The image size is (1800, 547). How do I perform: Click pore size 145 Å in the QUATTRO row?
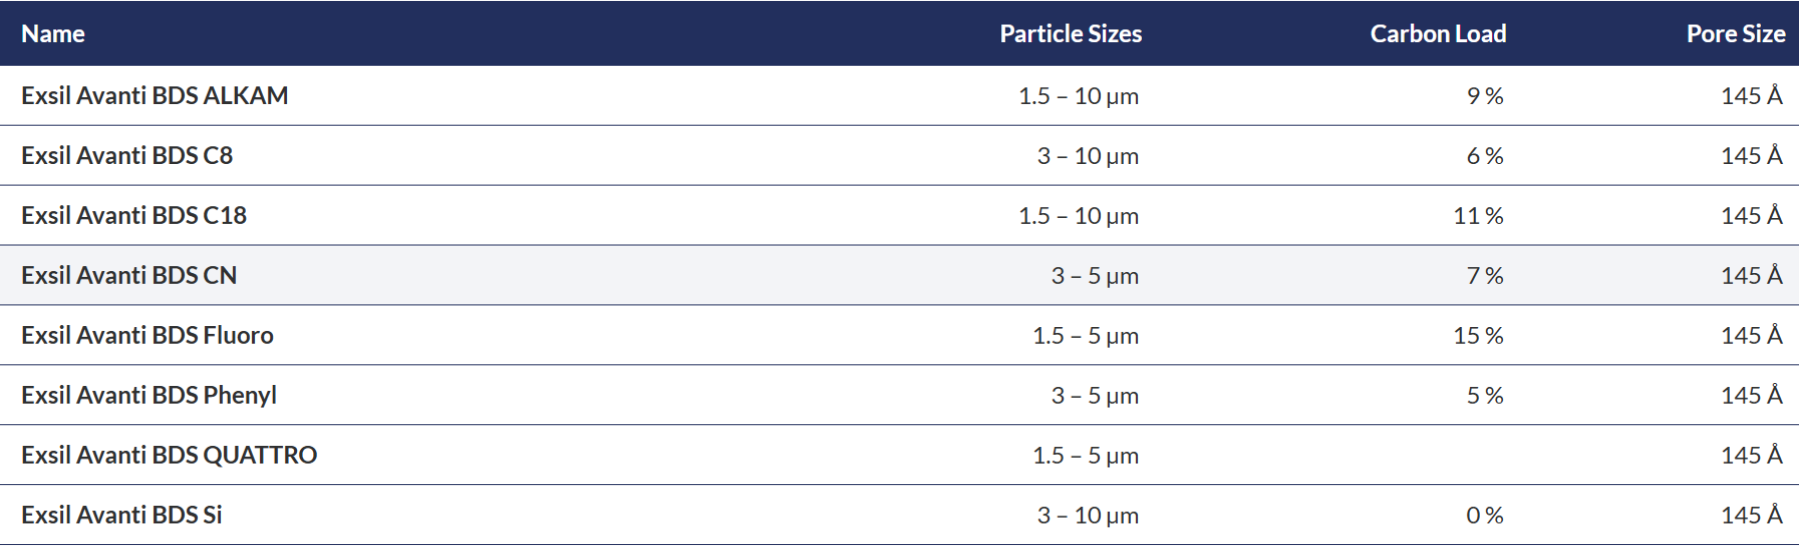click(x=1752, y=456)
